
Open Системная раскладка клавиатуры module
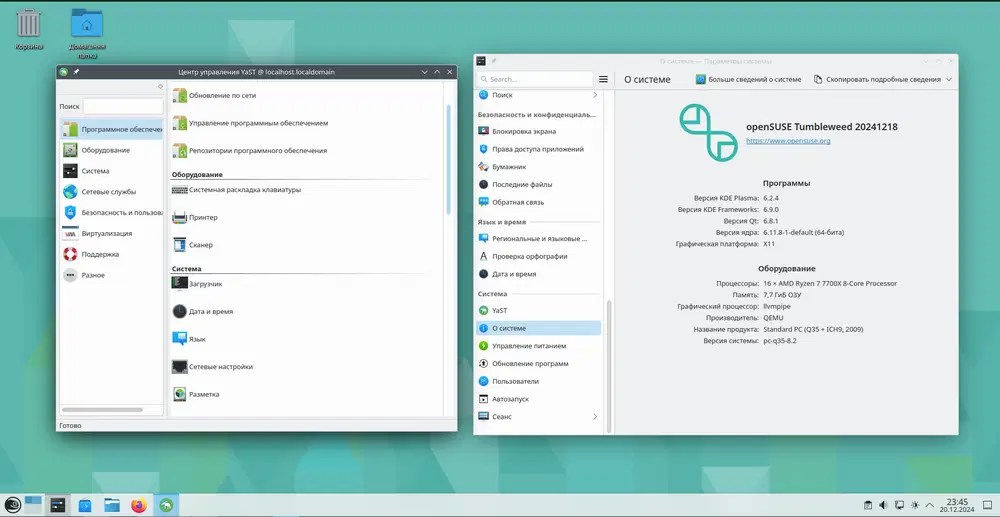[236, 190]
